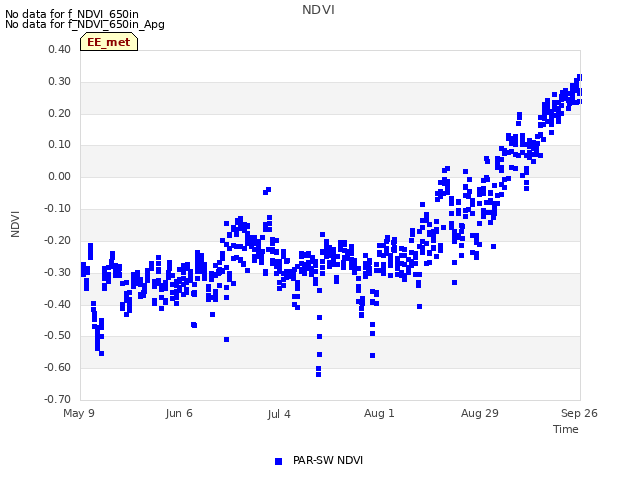Click the -0.30 y-axis value
Image resolution: width=640 pixels, height=480 pixels.
pyautogui.click(x=58, y=272)
